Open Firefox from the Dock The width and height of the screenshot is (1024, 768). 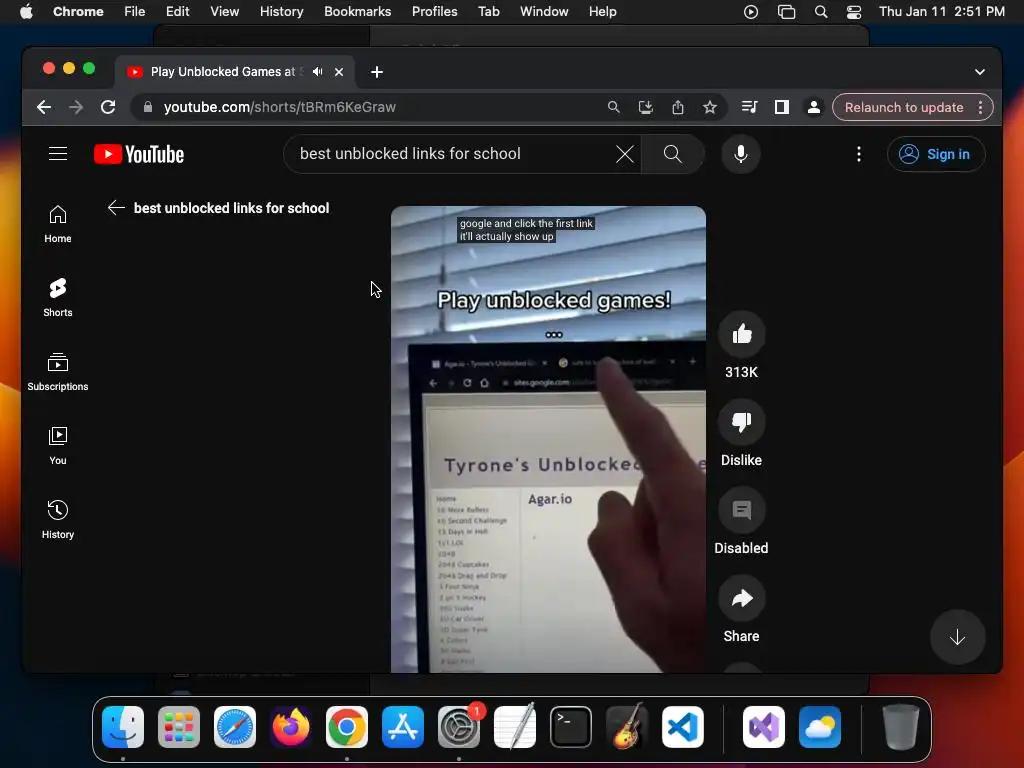coord(291,727)
